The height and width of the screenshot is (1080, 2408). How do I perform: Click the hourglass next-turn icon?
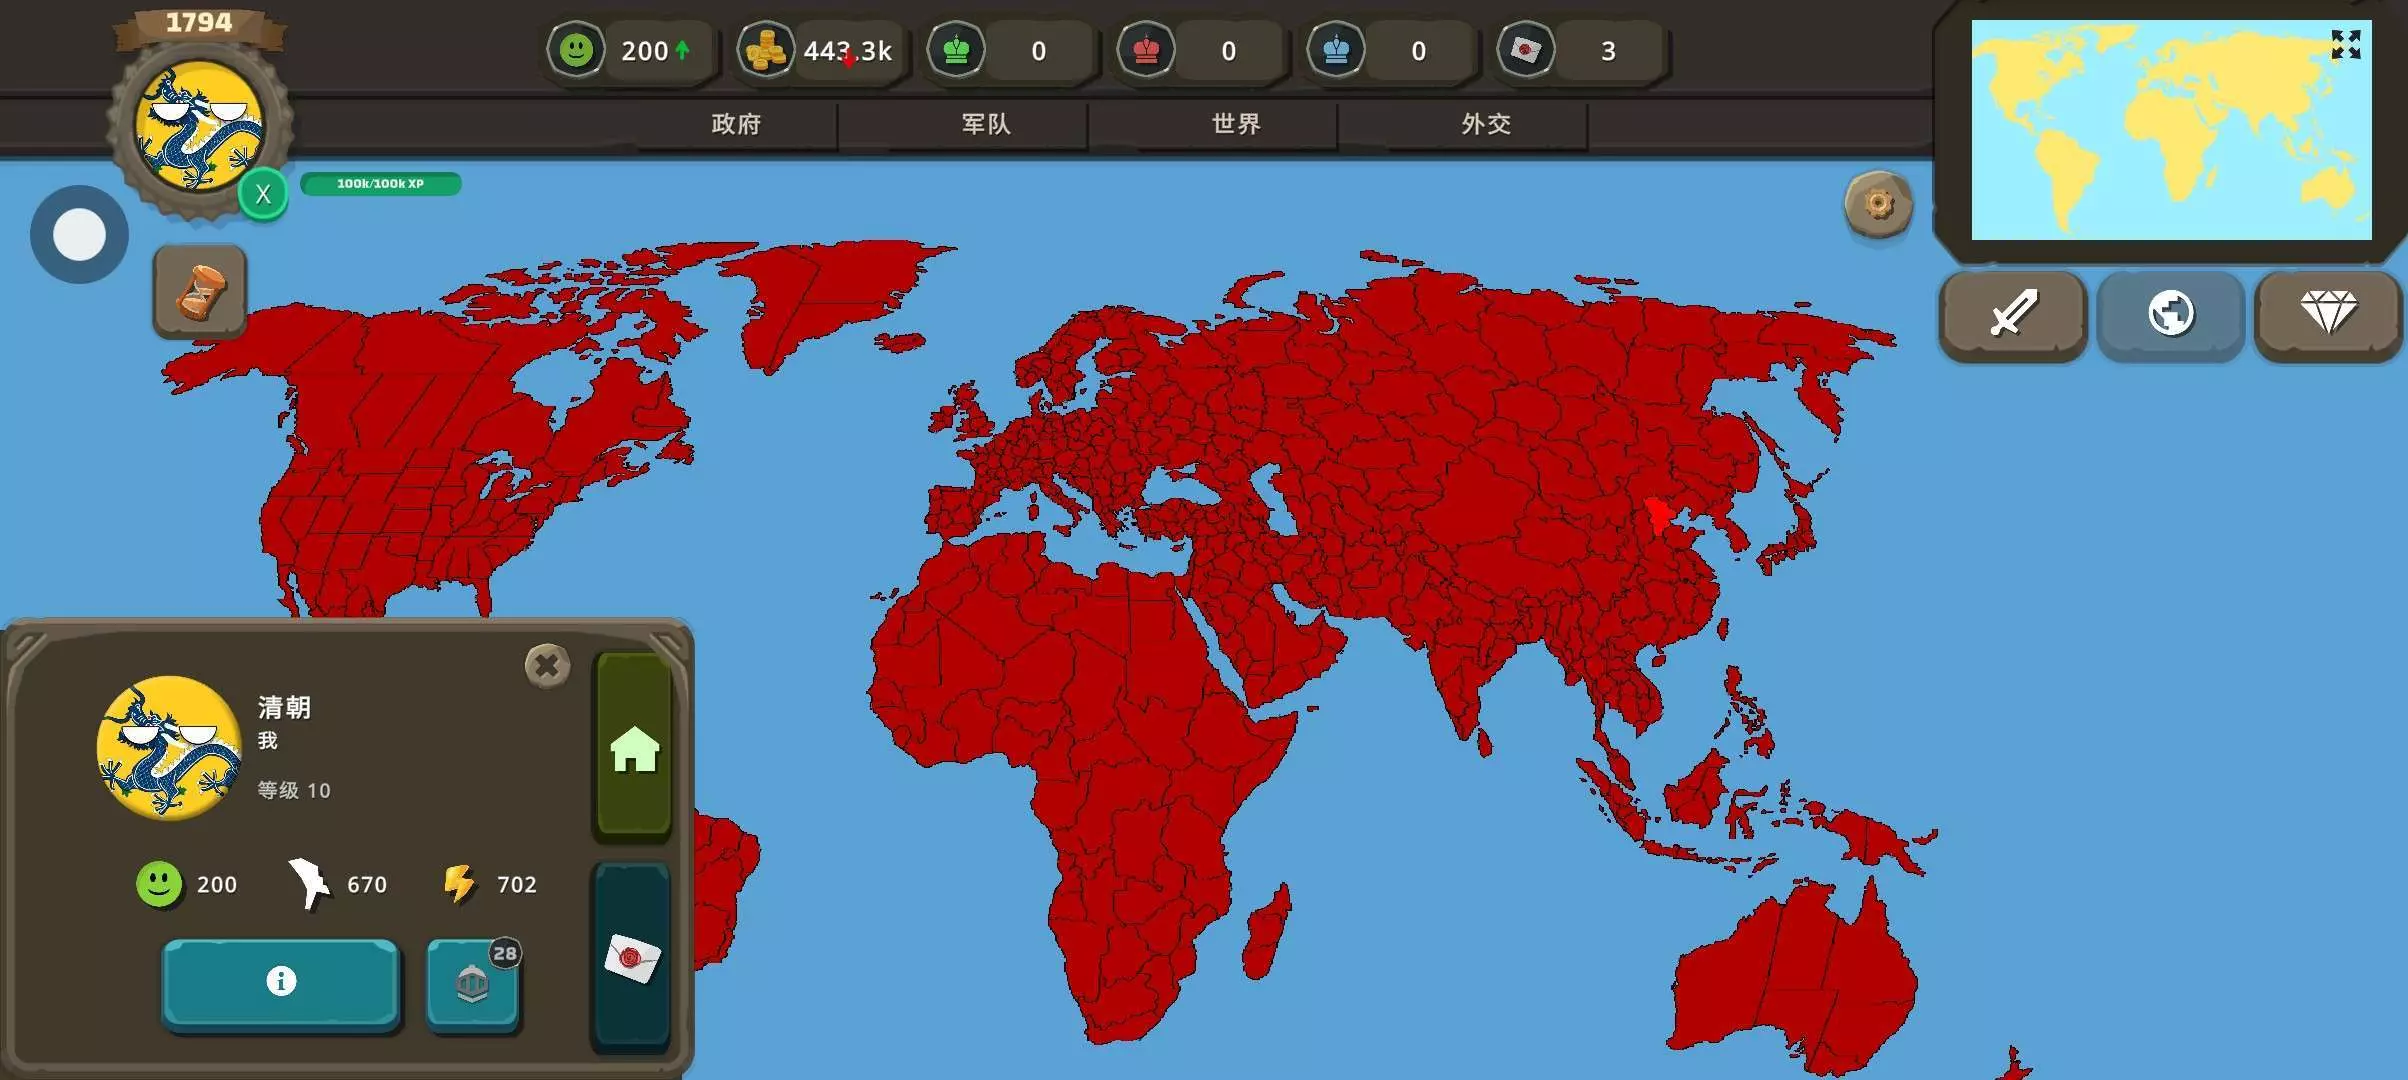pos(200,291)
